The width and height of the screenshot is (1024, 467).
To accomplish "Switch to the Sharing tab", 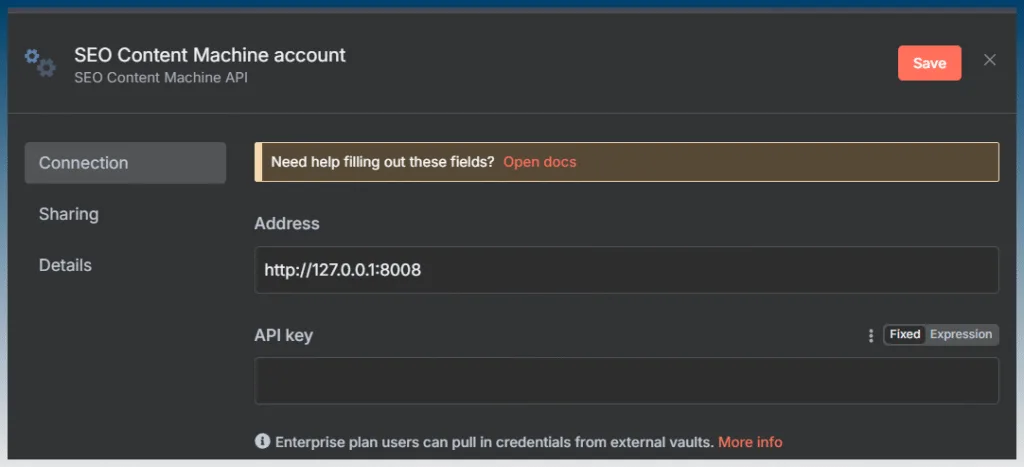I will click(69, 214).
